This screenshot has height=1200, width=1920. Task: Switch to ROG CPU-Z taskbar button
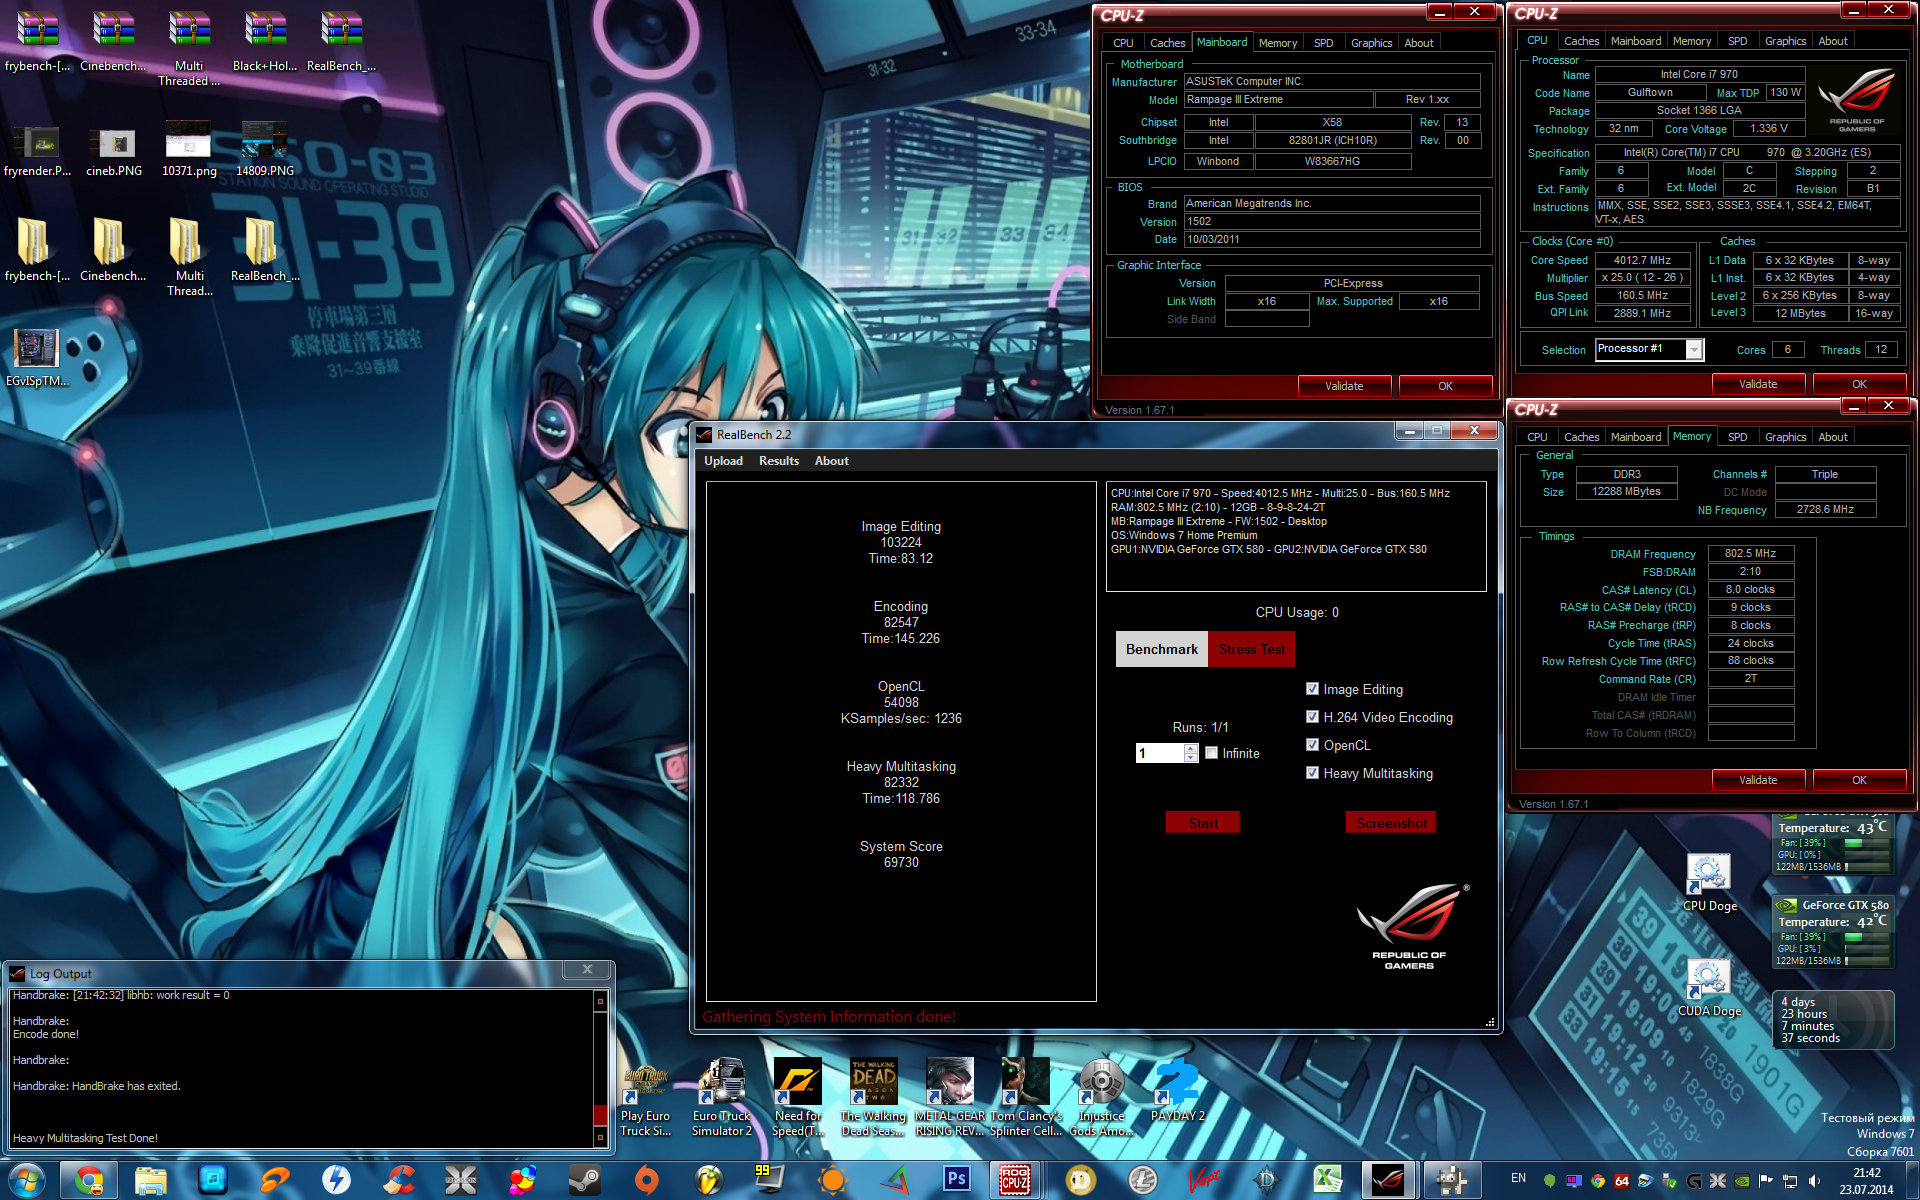(x=1016, y=1181)
